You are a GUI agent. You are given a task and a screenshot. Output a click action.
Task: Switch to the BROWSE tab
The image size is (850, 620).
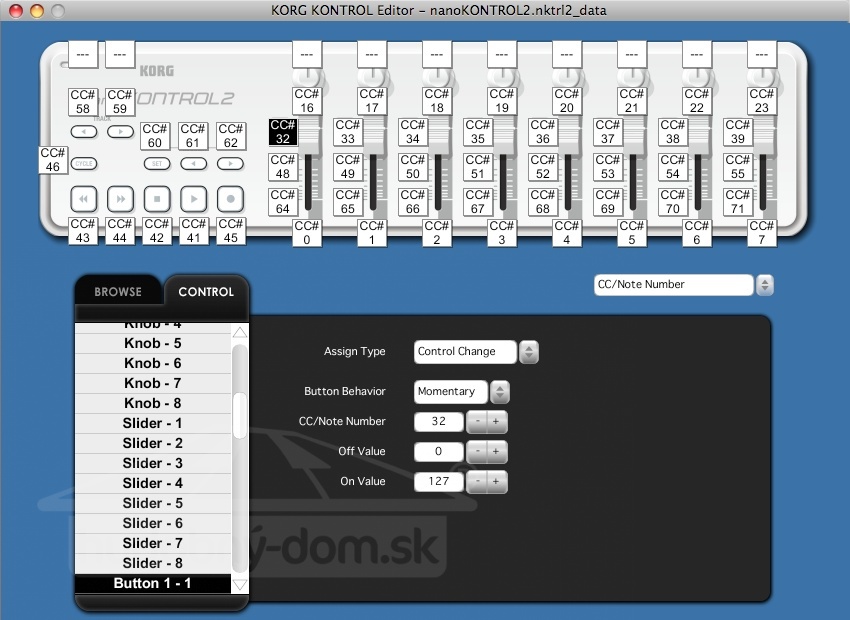tap(118, 292)
